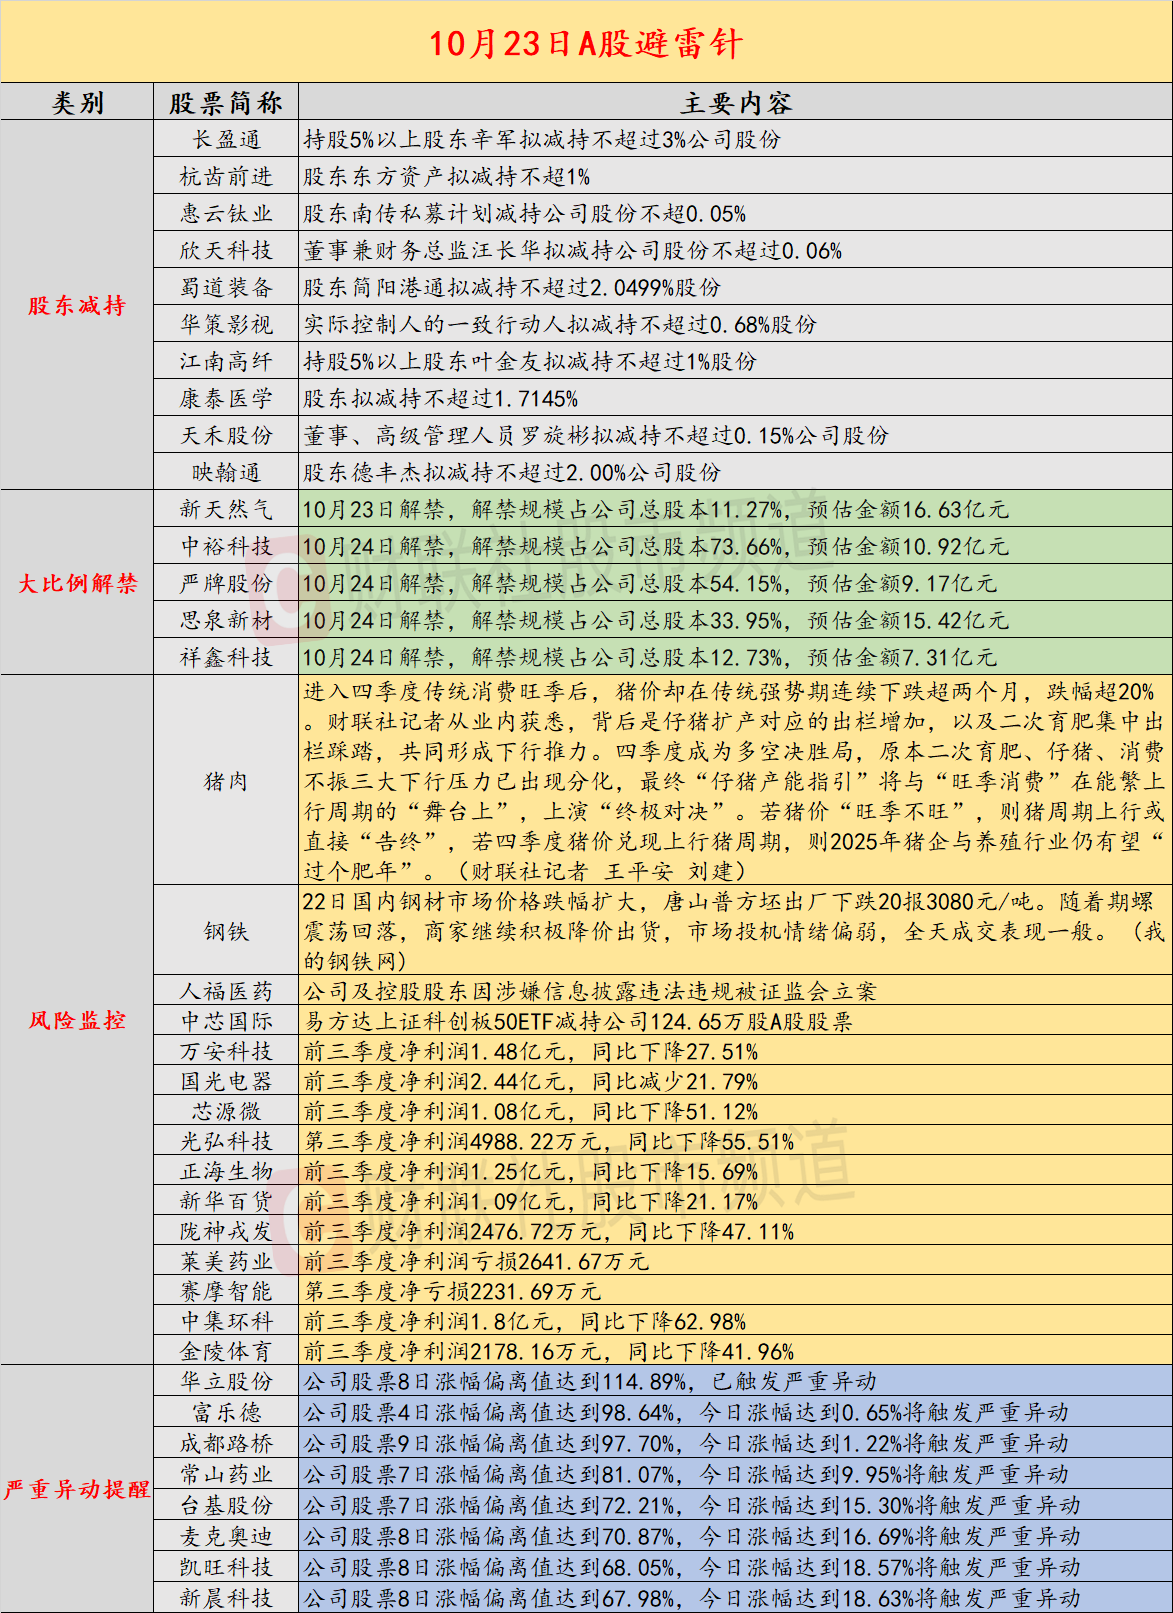Select stock name '富乐德'

coord(226,1412)
